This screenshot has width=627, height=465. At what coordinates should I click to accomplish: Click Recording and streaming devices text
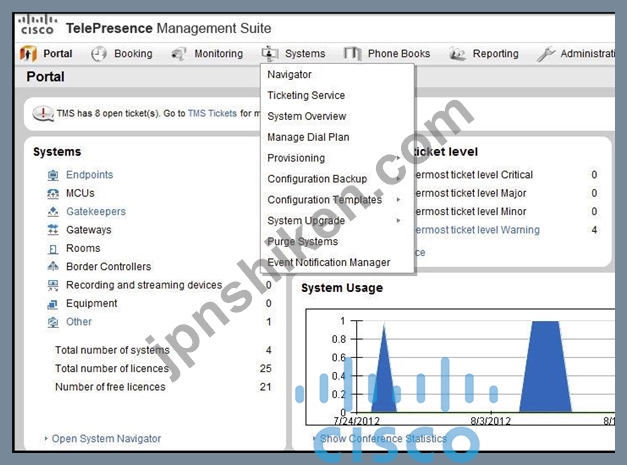(144, 285)
